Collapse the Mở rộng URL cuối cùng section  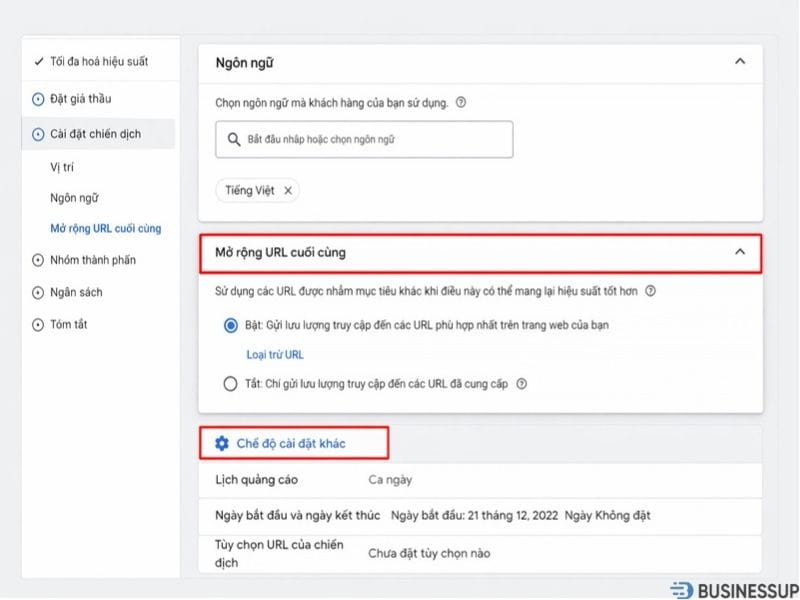pos(740,252)
